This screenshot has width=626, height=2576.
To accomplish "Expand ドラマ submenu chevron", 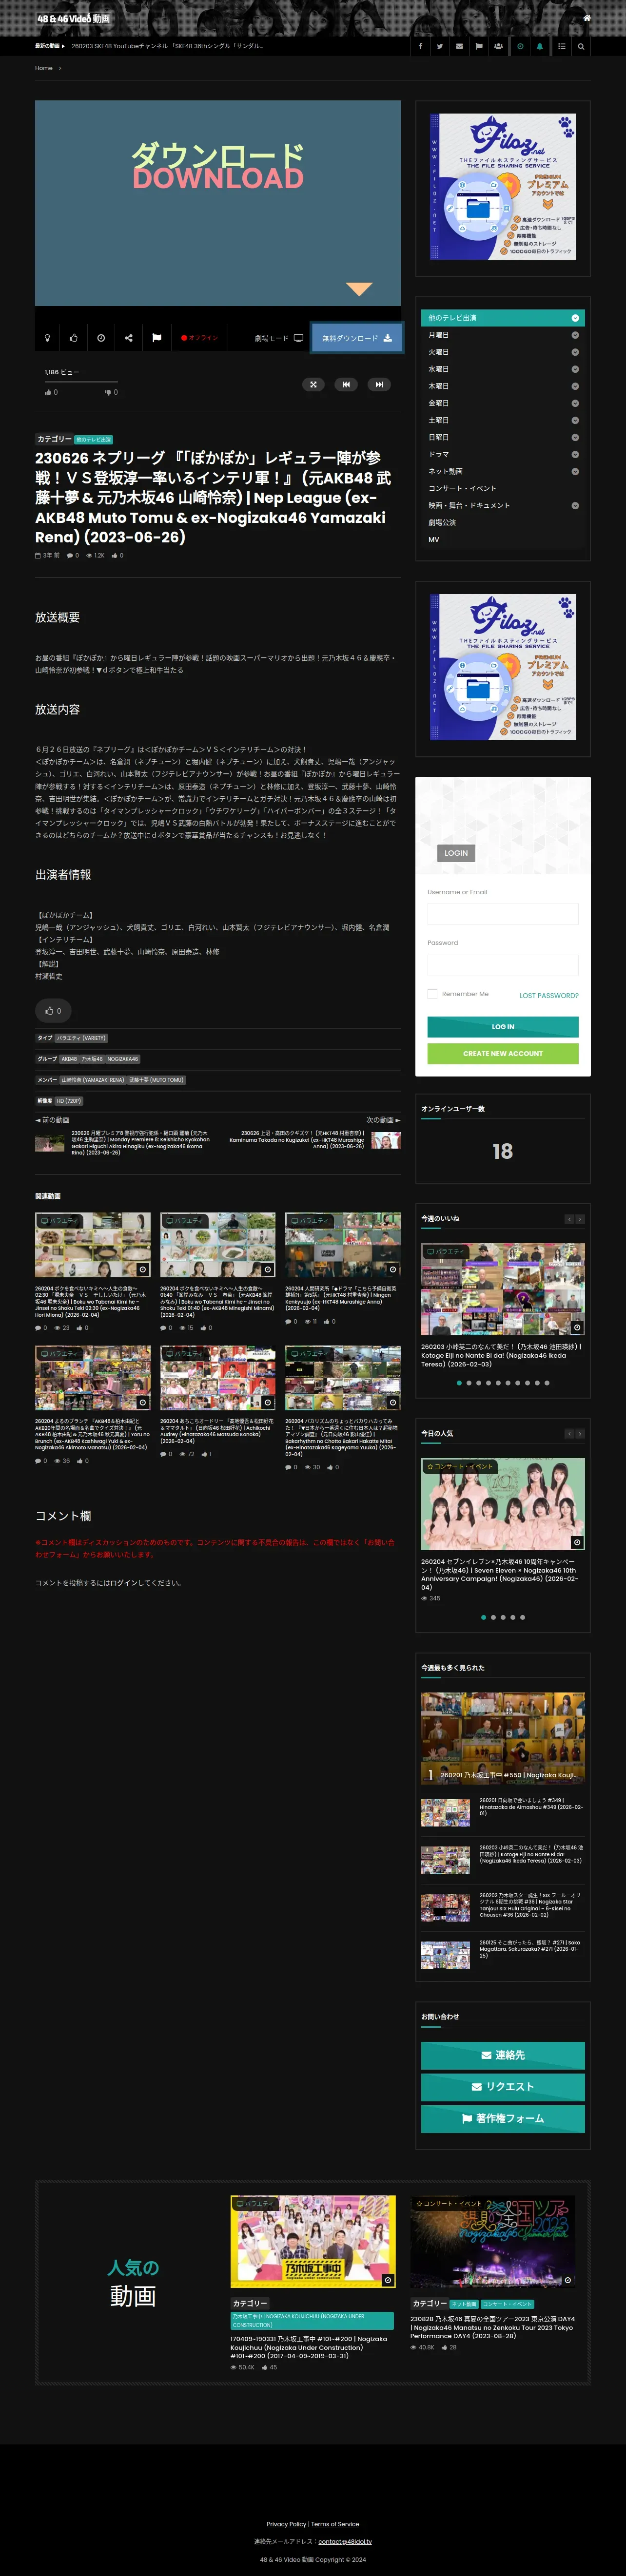I will 575,454.
